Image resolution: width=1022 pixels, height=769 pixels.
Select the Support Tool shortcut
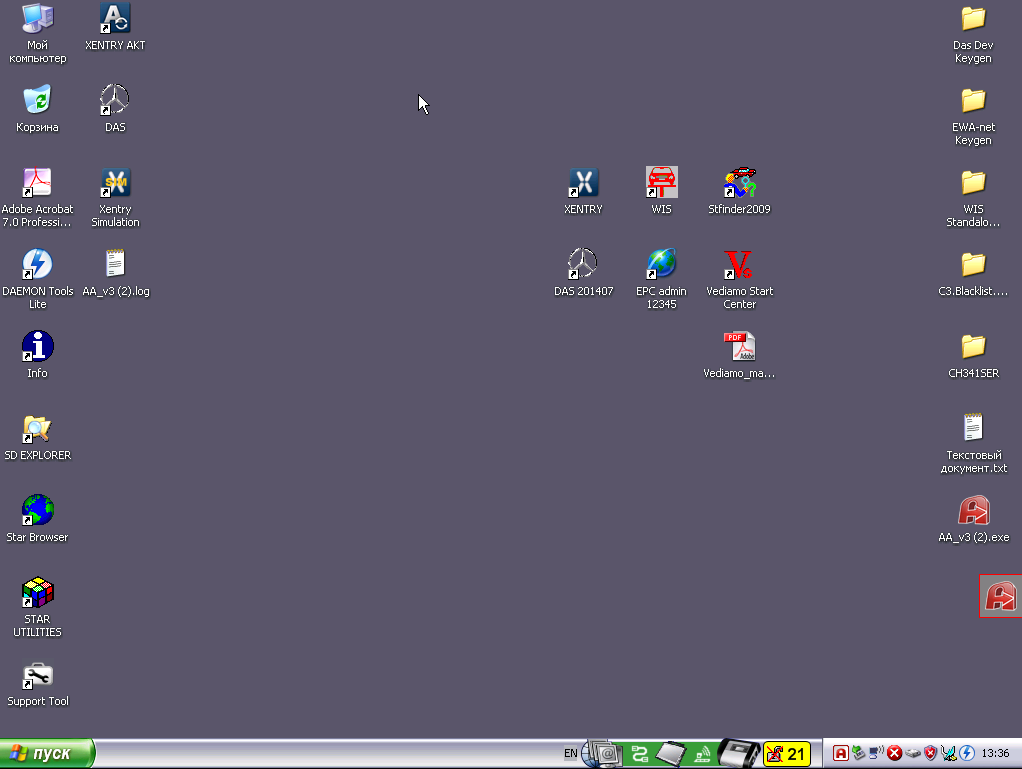(x=37, y=683)
